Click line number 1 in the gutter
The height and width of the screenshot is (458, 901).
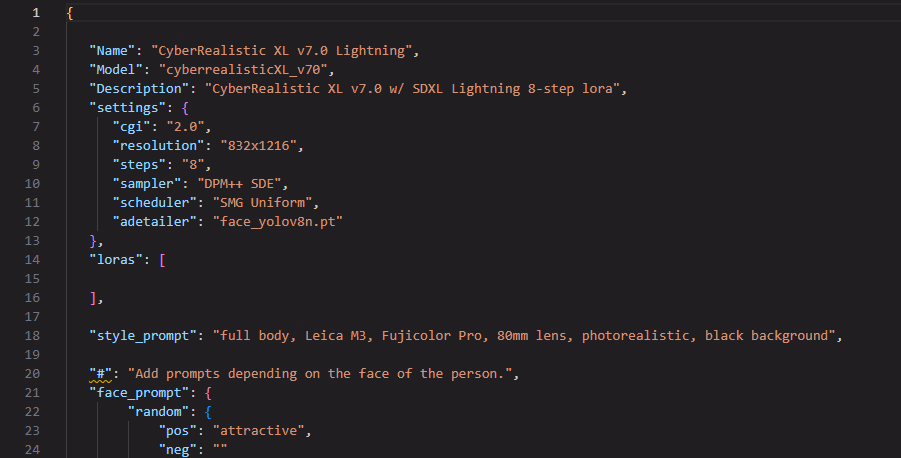36,13
